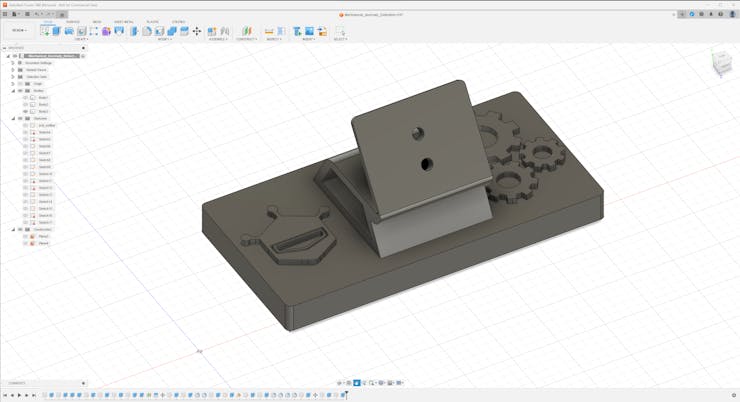Toggle visibility of Plane1 in browser
Image resolution: width=740 pixels, height=402 pixels.
tap(26, 236)
